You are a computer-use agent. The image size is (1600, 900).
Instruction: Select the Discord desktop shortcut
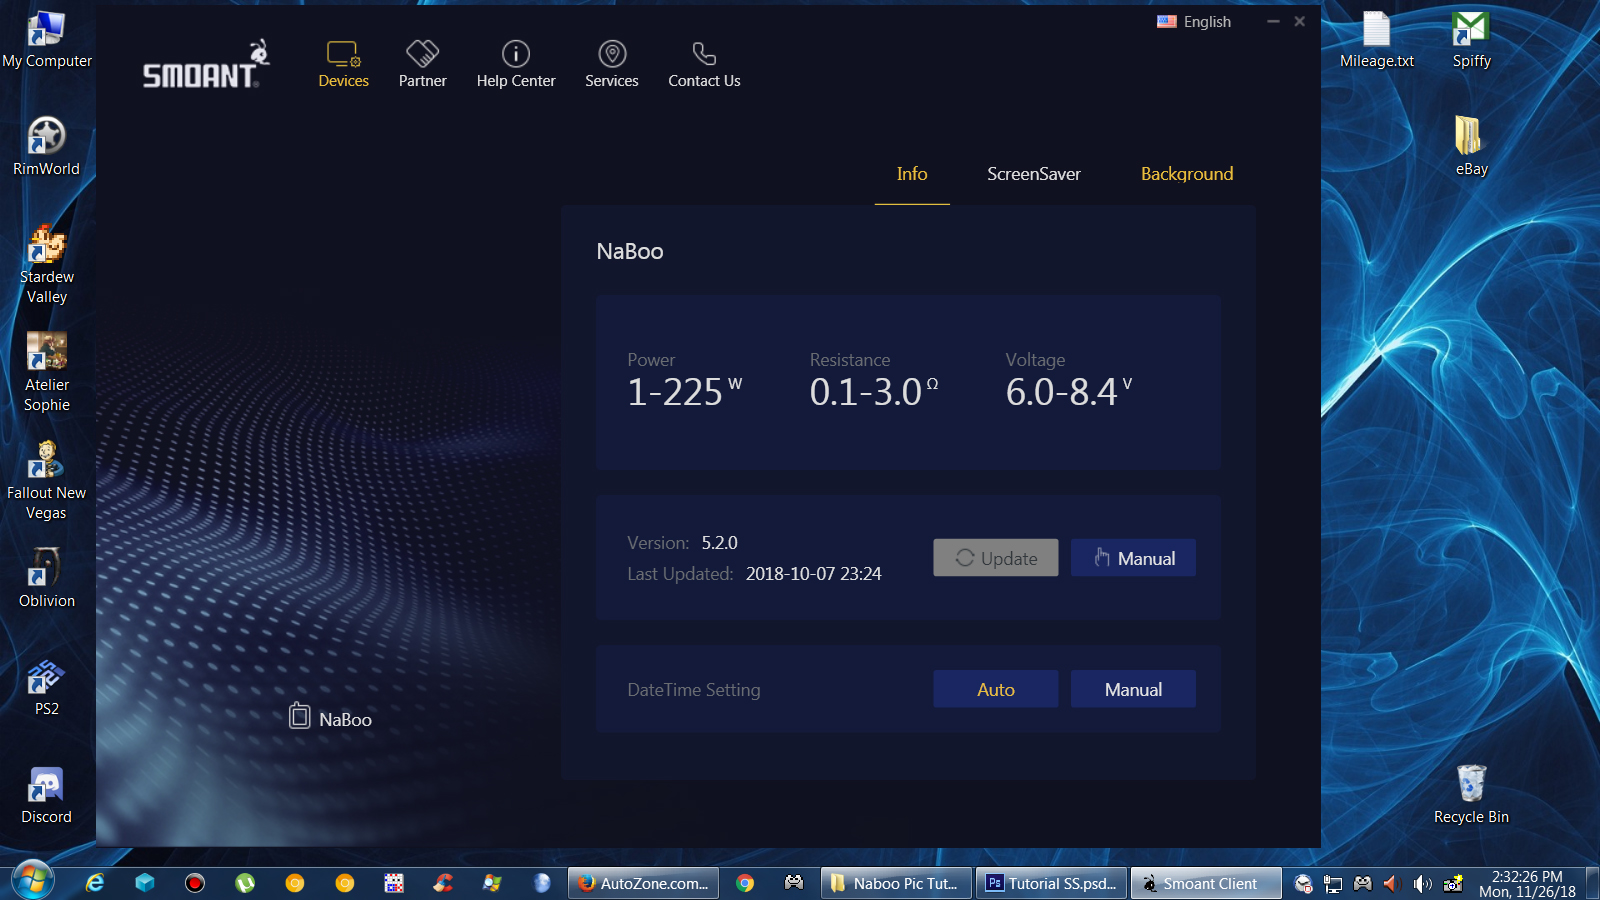(x=47, y=796)
